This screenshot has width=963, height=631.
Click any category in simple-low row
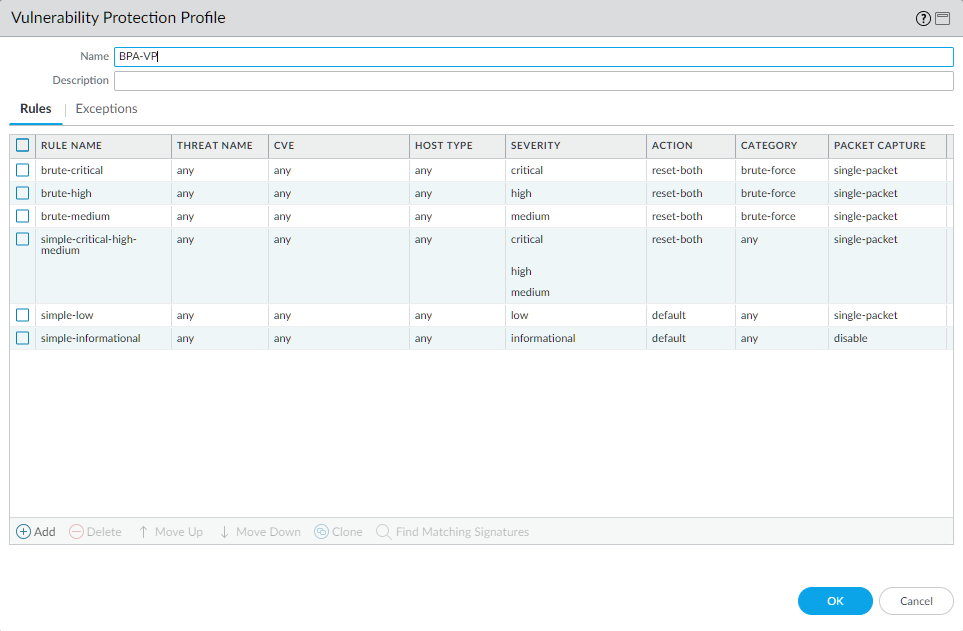click(749, 315)
